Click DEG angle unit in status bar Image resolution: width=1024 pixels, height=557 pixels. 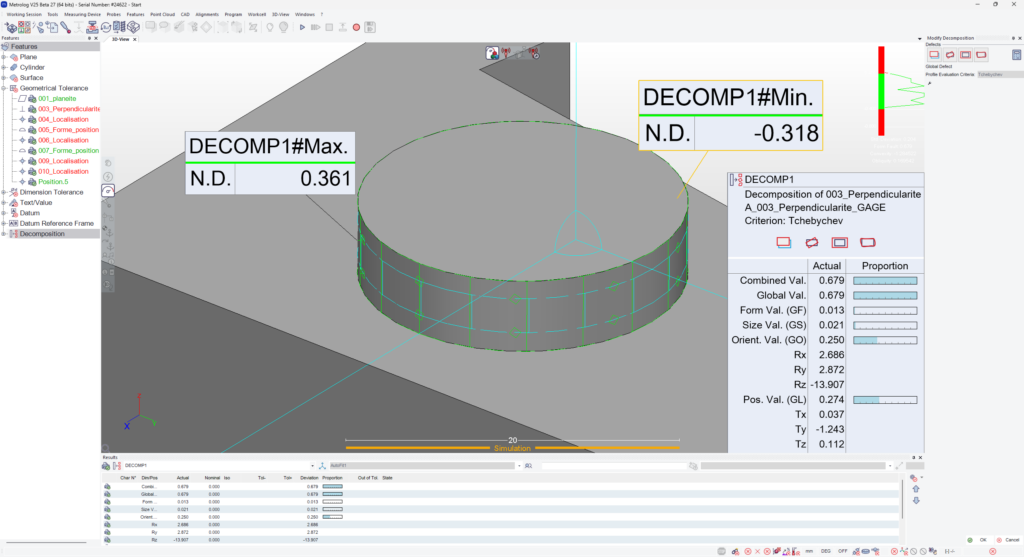[x=825, y=551]
